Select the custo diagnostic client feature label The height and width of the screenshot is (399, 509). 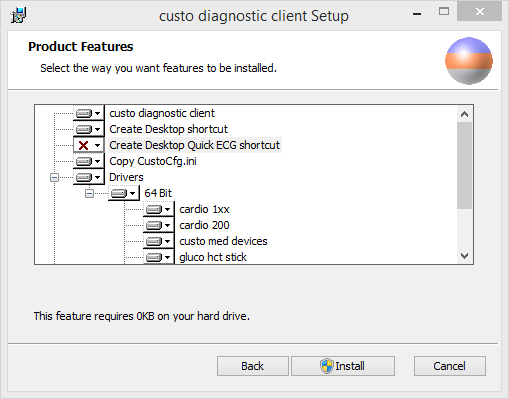pyautogui.click(x=162, y=113)
